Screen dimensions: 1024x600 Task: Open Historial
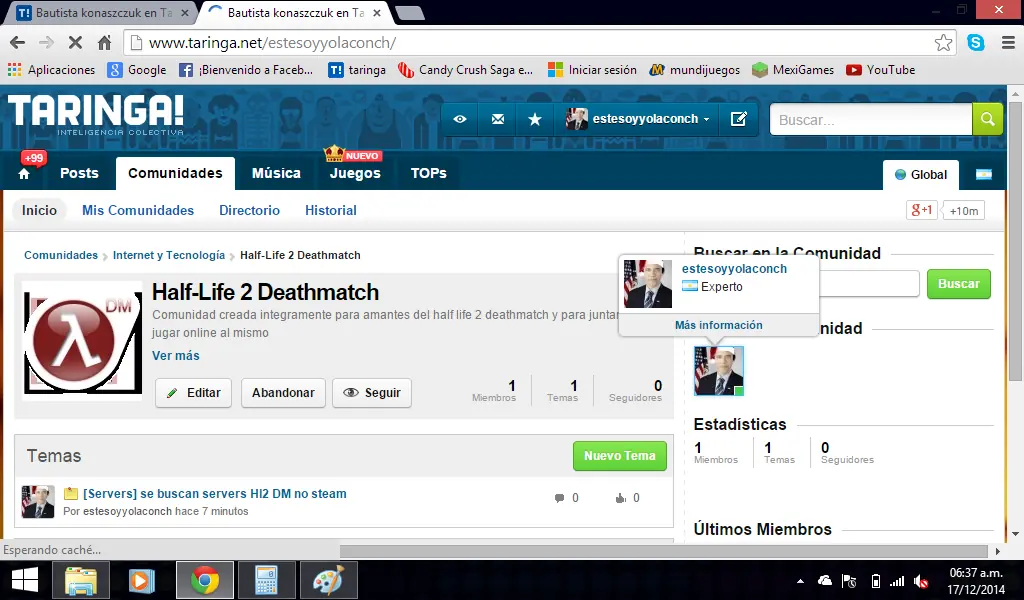(x=330, y=210)
